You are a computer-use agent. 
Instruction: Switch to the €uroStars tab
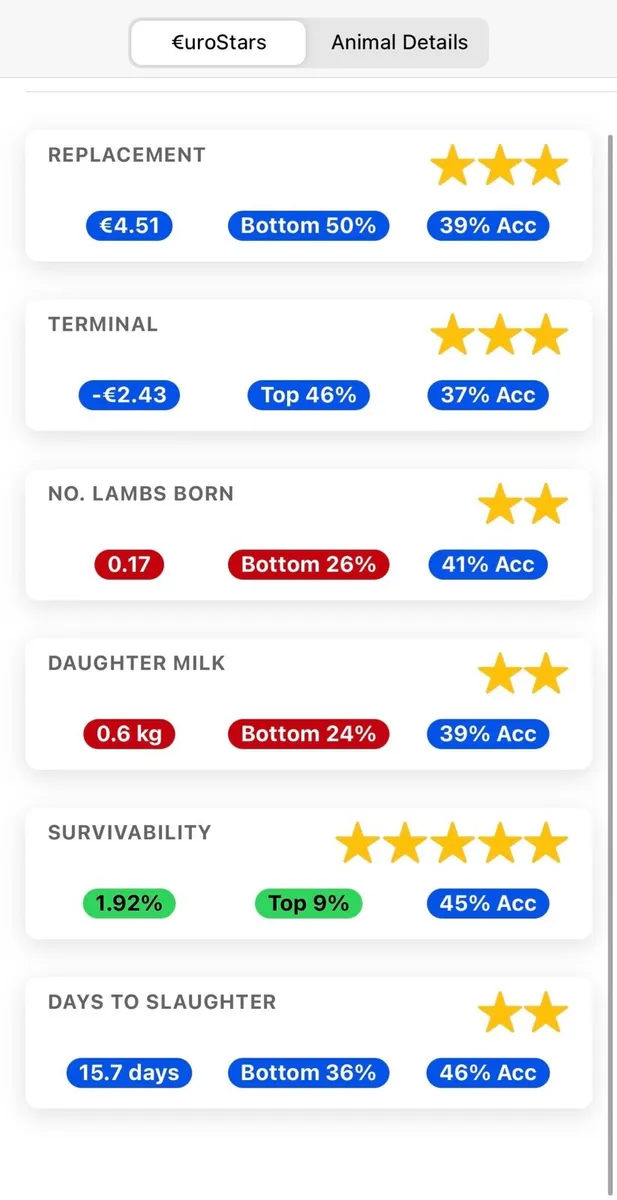click(218, 43)
